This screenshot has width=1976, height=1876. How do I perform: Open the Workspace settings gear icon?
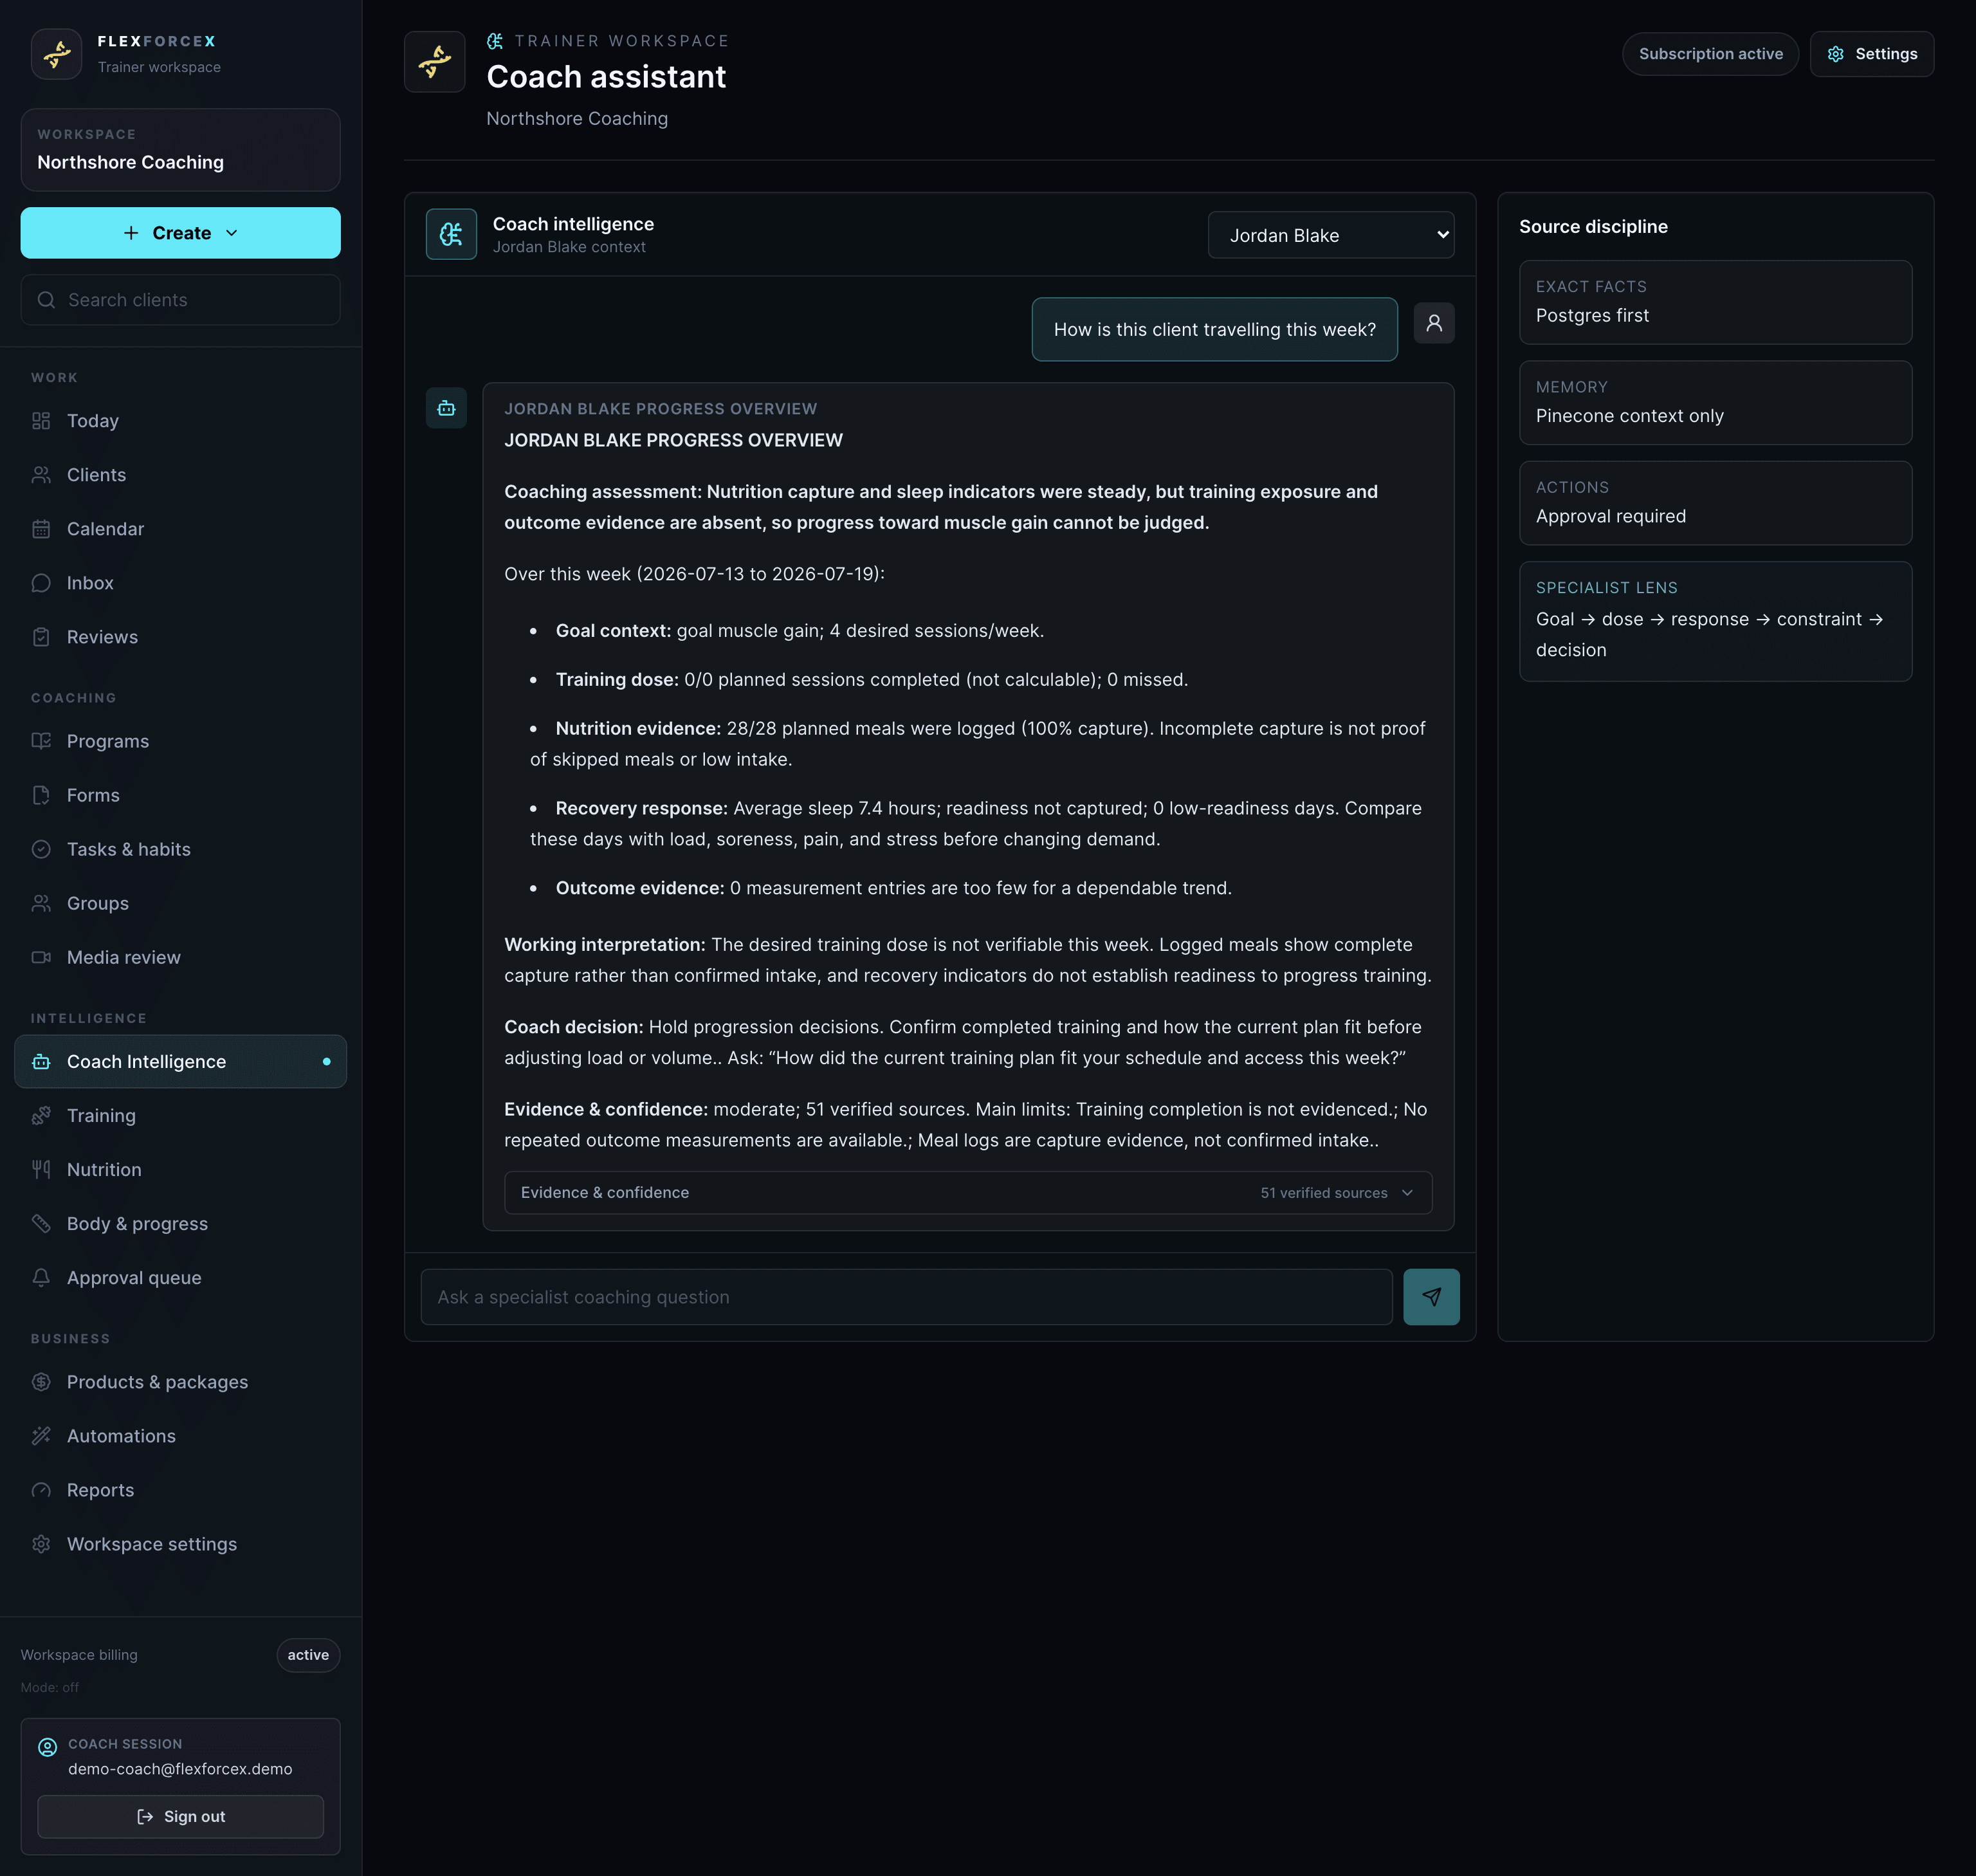tap(41, 1544)
